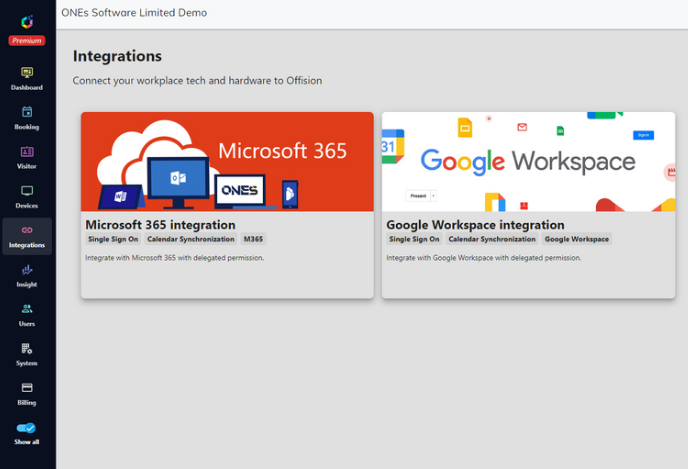Click 'Connect your workplace tech' subtitle text
This screenshot has height=469, width=688.
(197, 81)
